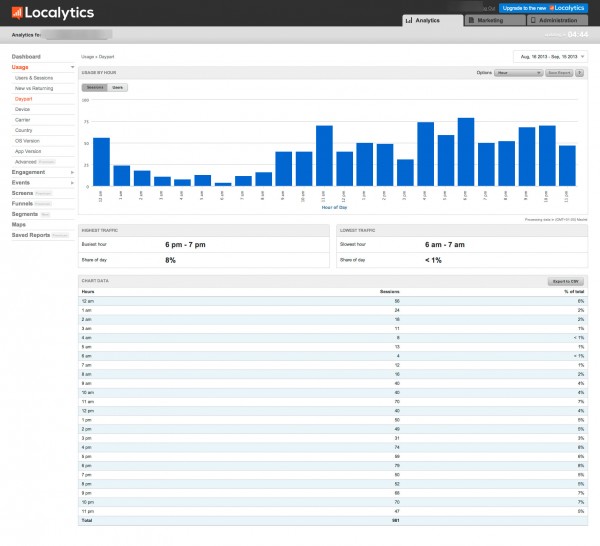Click the '12 pm' row in chart data

333,411
